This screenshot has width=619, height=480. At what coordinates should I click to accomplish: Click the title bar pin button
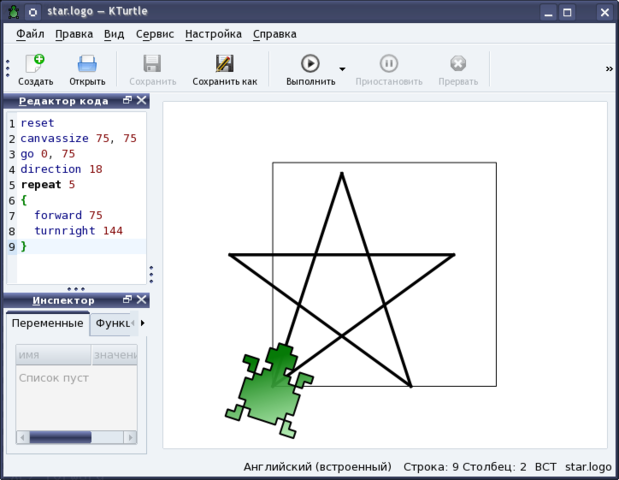click(x=33, y=12)
